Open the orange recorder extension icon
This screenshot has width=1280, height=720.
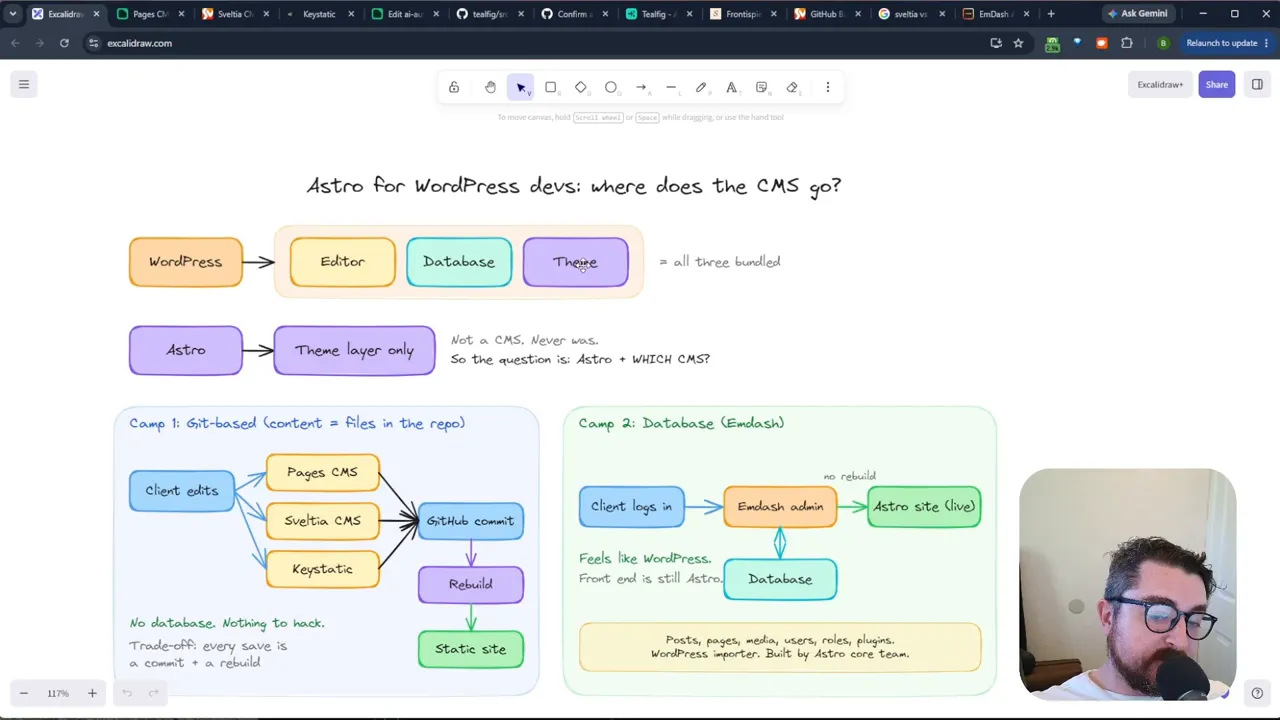click(x=1102, y=43)
